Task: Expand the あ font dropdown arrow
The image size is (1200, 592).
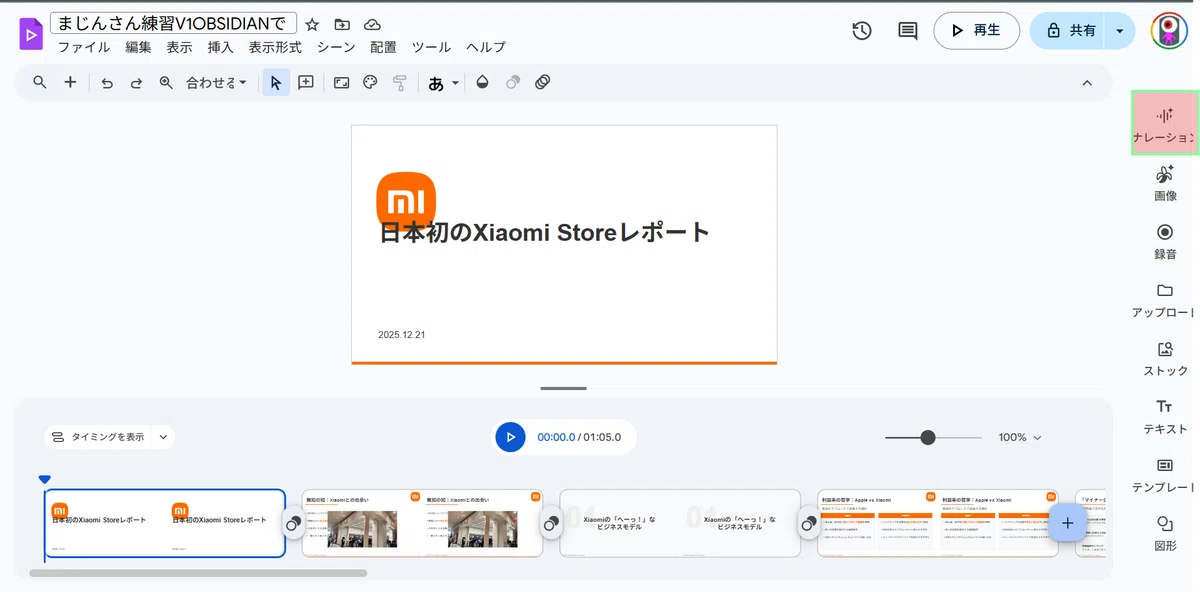Action: (455, 83)
